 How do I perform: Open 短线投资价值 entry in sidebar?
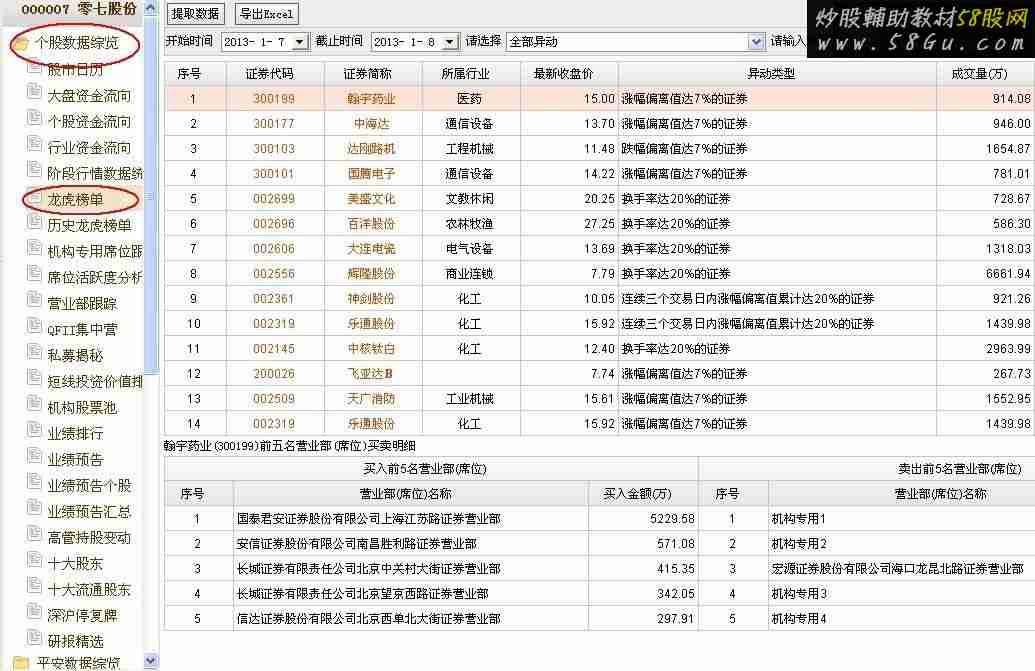coord(94,381)
